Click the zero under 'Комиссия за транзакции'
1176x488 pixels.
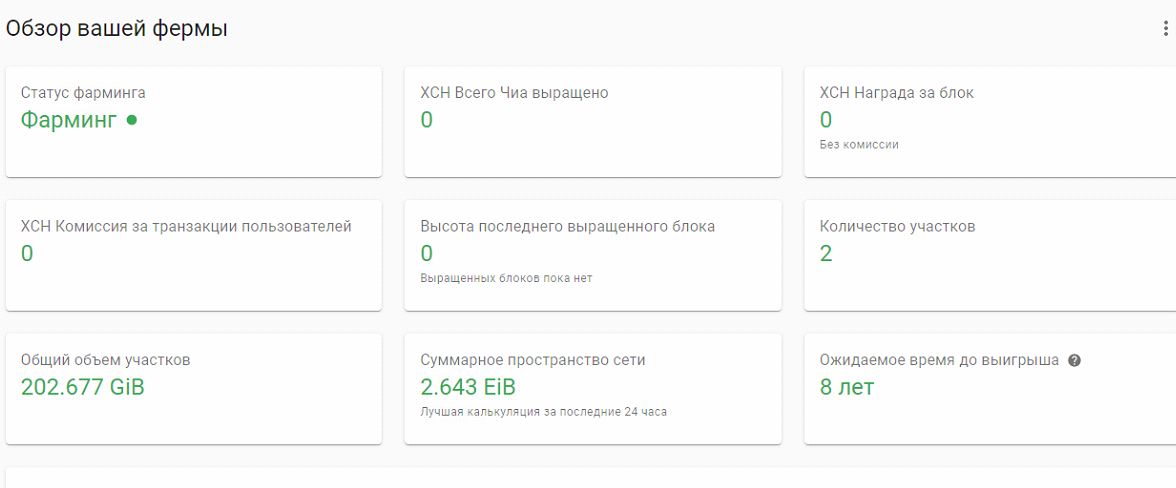[27, 253]
